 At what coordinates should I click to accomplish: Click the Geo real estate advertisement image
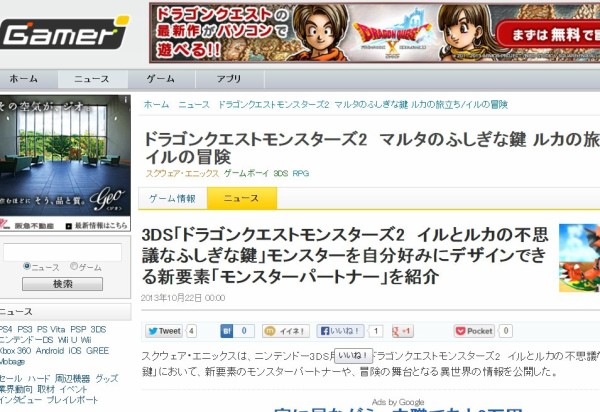(65, 155)
